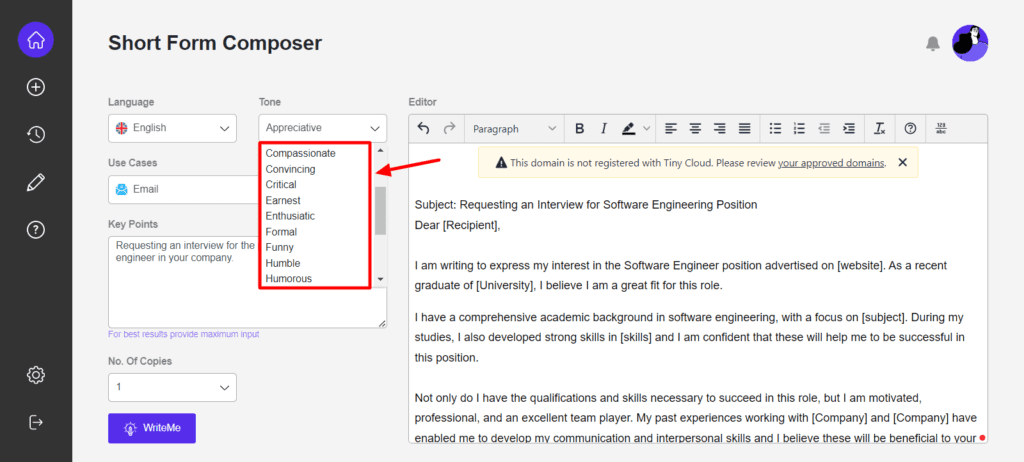Click the logout icon in sidebar
This screenshot has height=462, width=1024.
[x=36, y=423]
